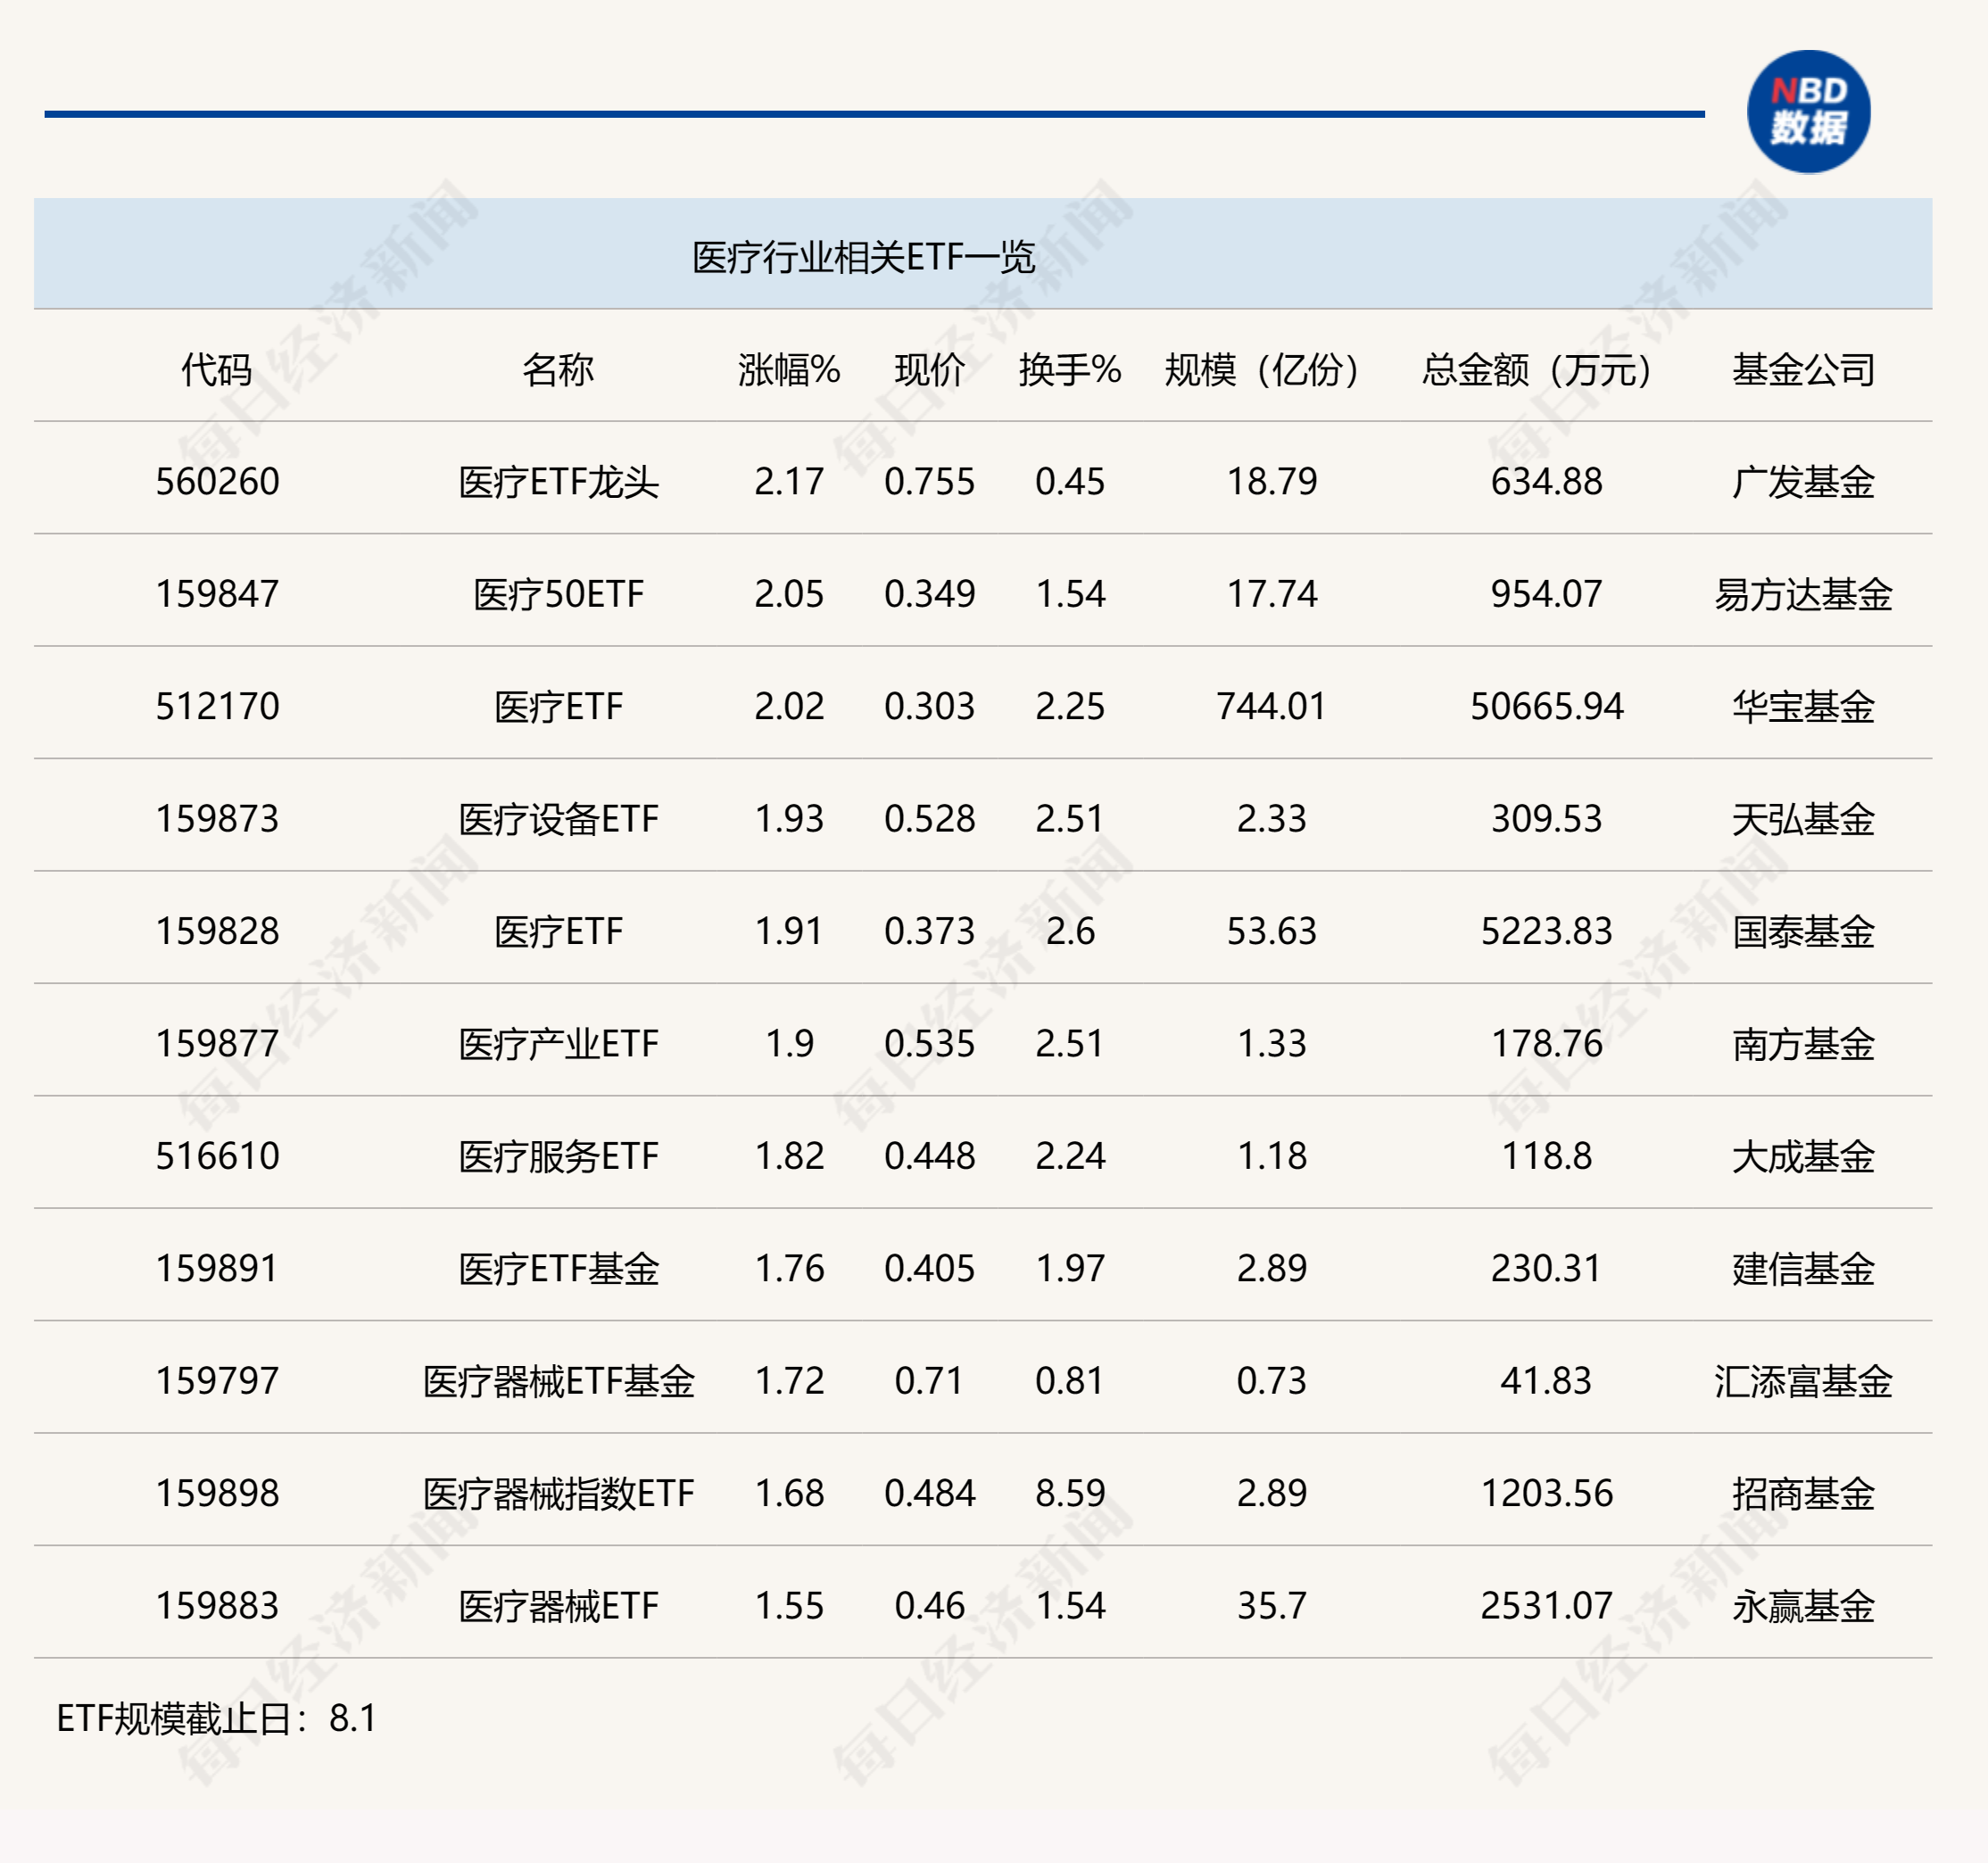The height and width of the screenshot is (1863, 1988).
Task: Click the table title 医疗行业相关ETF一览
Action: pyautogui.click(x=863, y=258)
